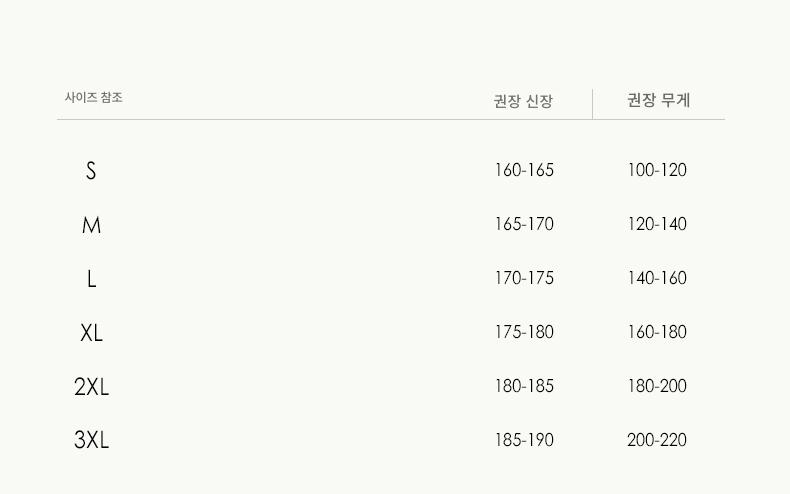Click the 175-180 height value
Image resolution: width=790 pixels, height=494 pixels.
pos(524,333)
